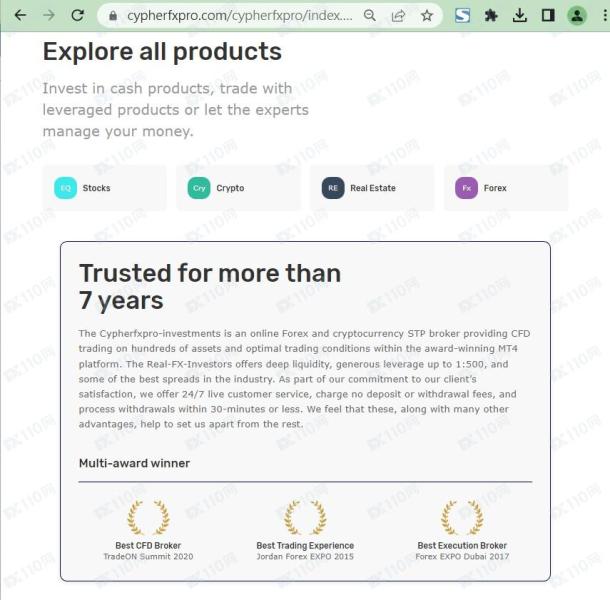610x600 pixels.
Task: Click the share page icon
Action: coord(398,16)
